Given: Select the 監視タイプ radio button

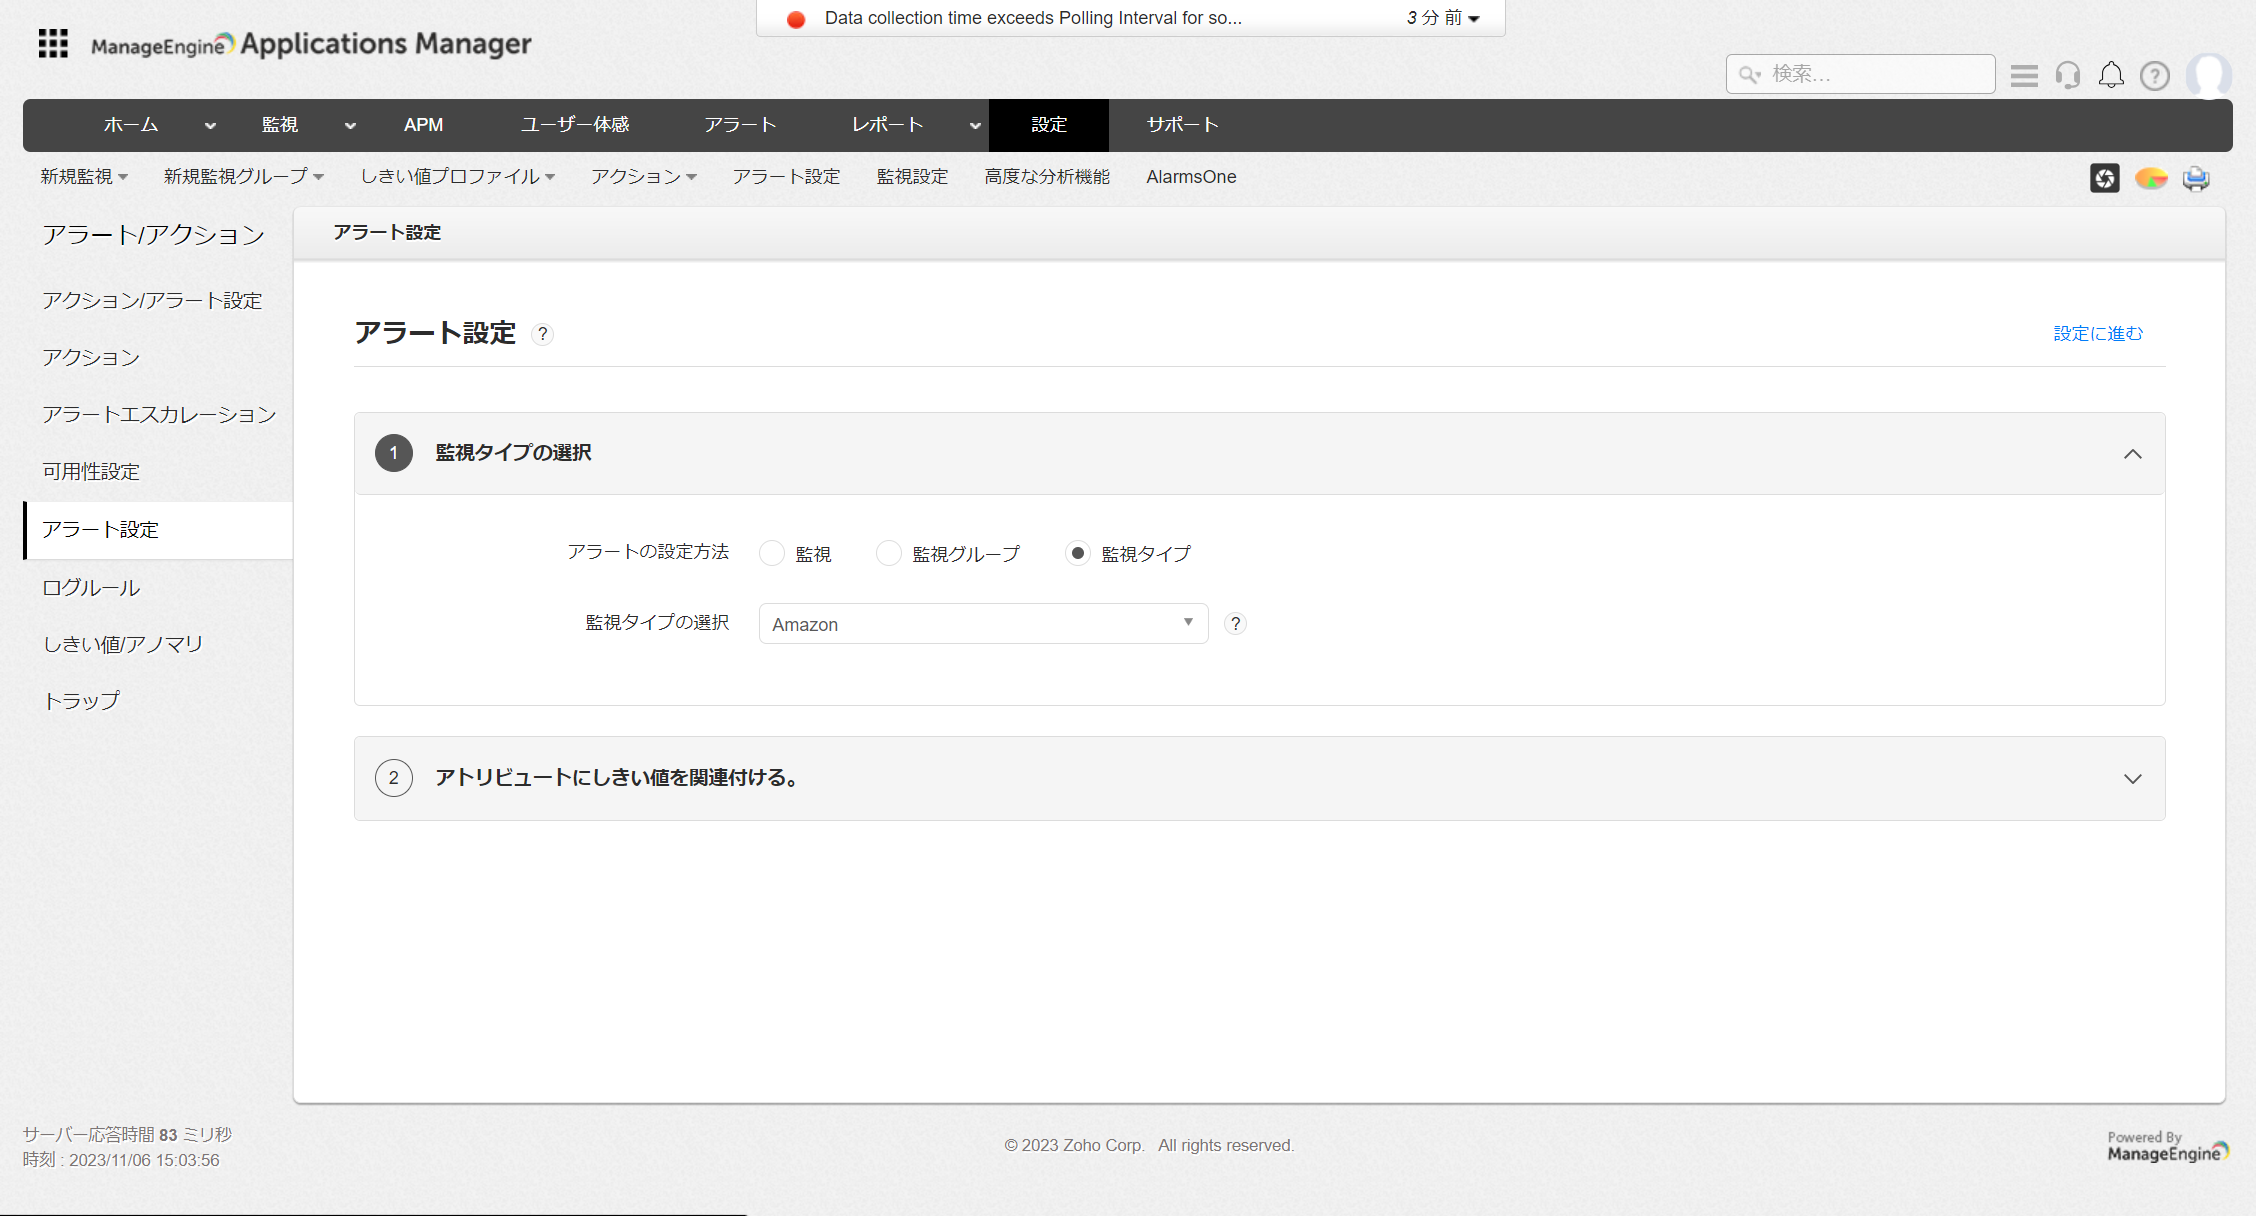Looking at the screenshot, I should [1077, 553].
